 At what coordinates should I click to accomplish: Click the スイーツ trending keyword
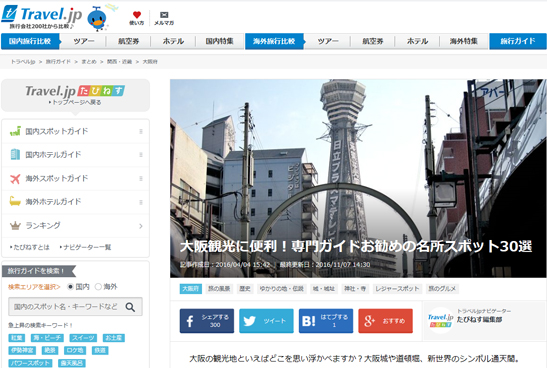(83, 338)
